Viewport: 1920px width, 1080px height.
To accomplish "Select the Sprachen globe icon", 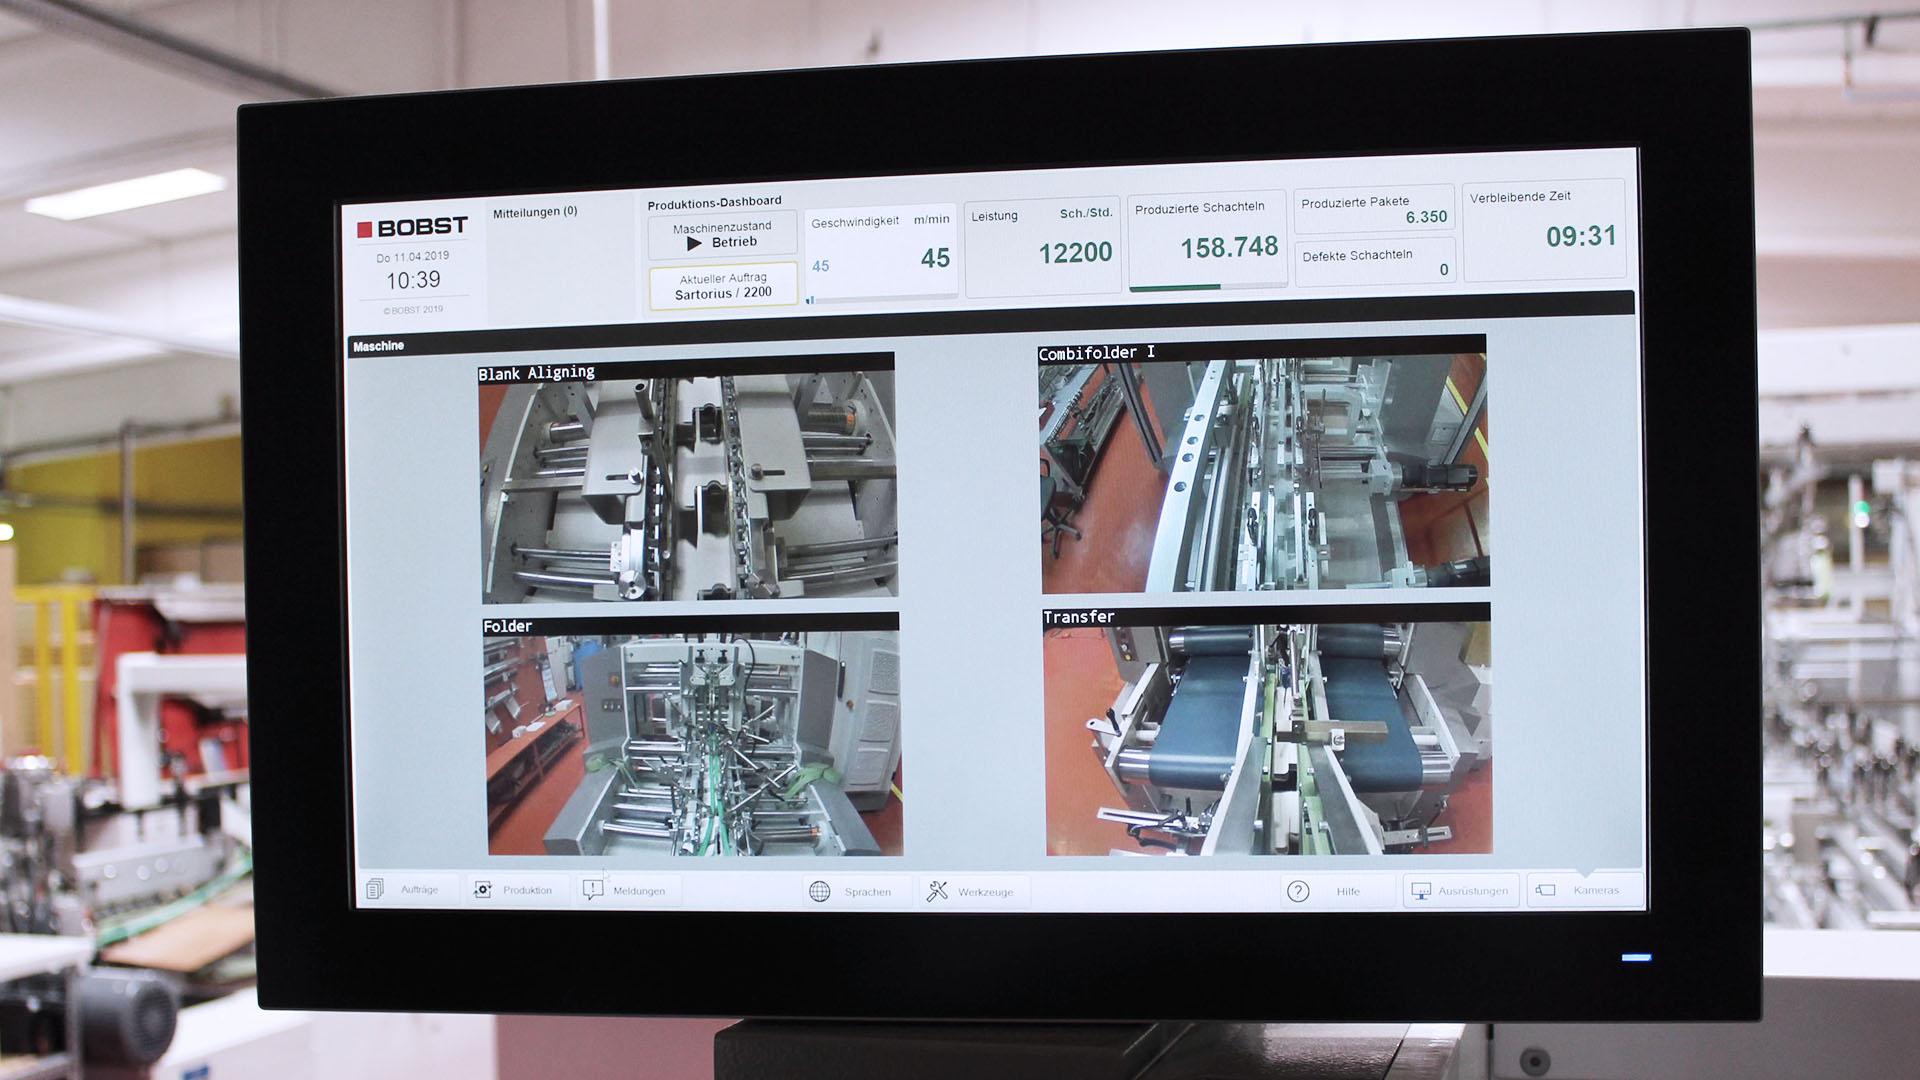I will [x=820, y=891].
